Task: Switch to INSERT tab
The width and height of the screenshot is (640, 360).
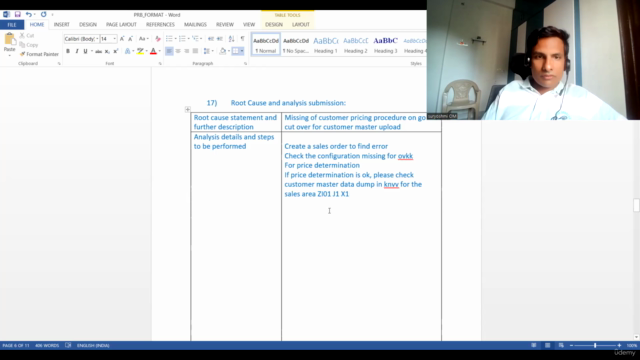Action: pos(62,25)
